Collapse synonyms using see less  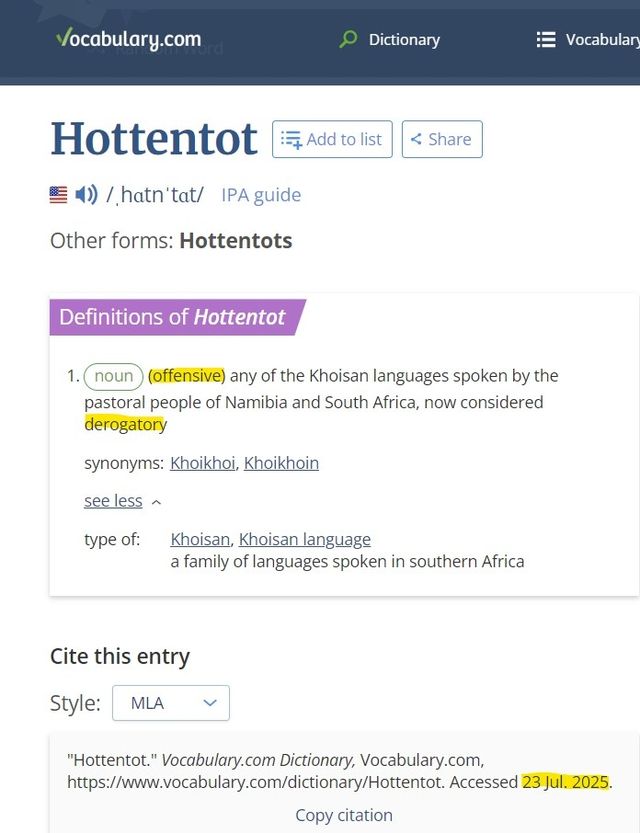point(113,500)
